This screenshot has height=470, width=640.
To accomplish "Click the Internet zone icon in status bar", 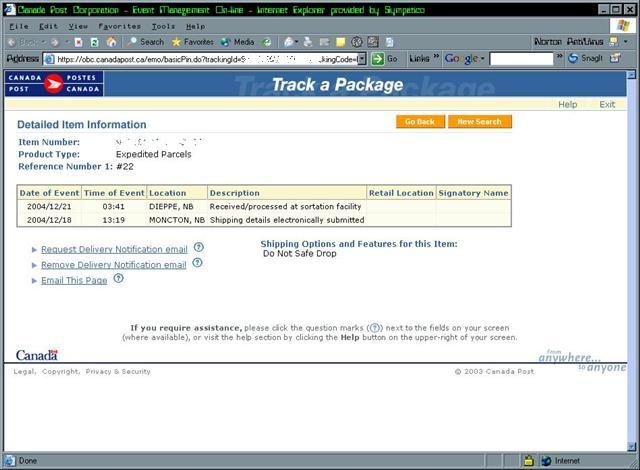I will tap(546, 461).
